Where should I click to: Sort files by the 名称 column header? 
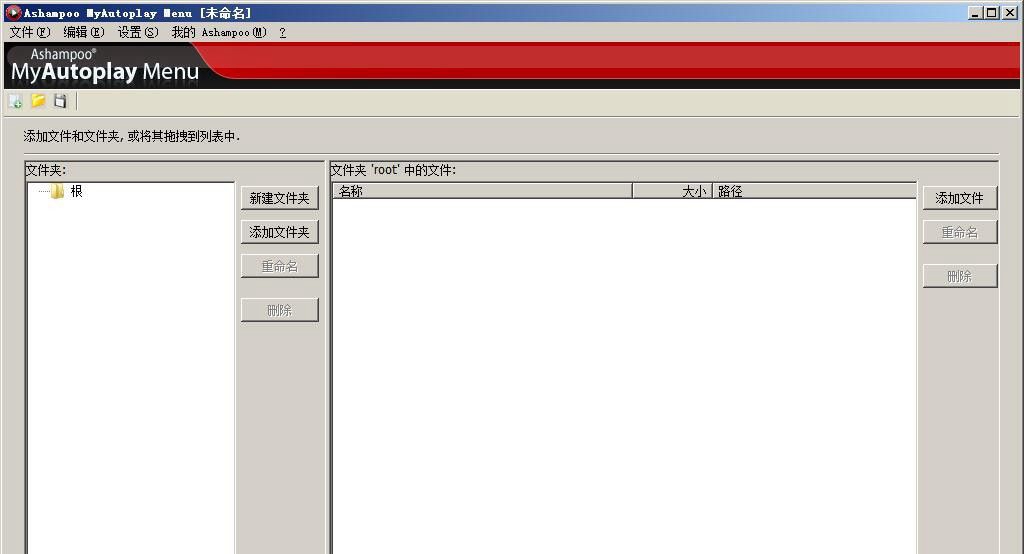click(483, 191)
